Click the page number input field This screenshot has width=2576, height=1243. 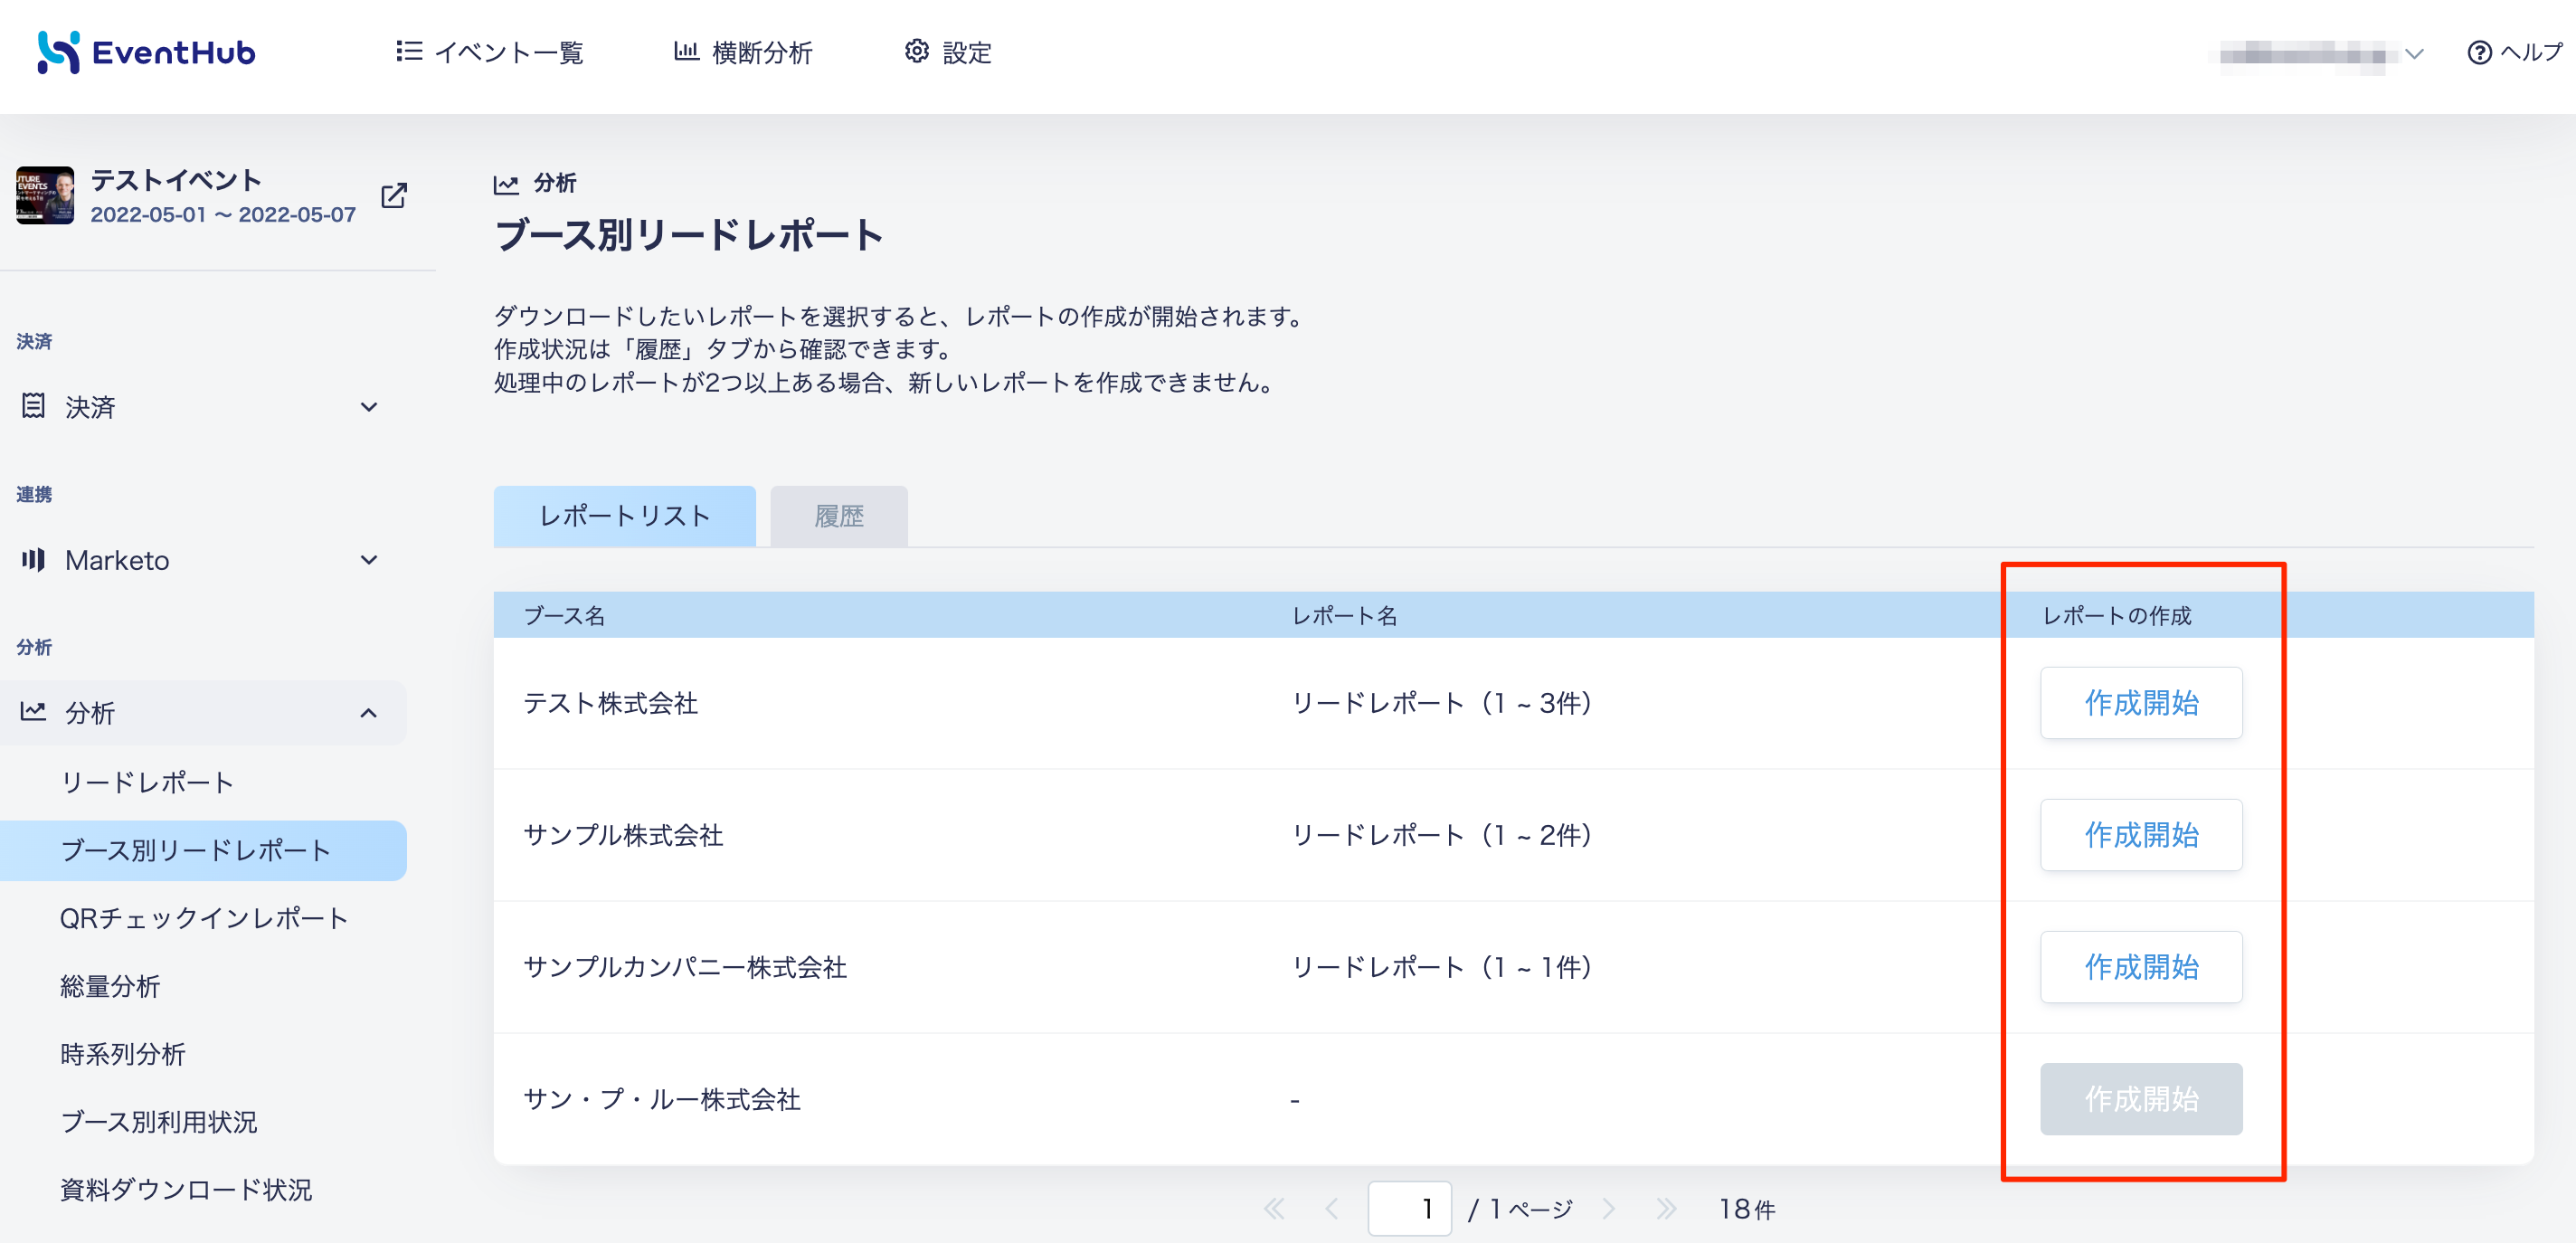(x=1409, y=1208)
